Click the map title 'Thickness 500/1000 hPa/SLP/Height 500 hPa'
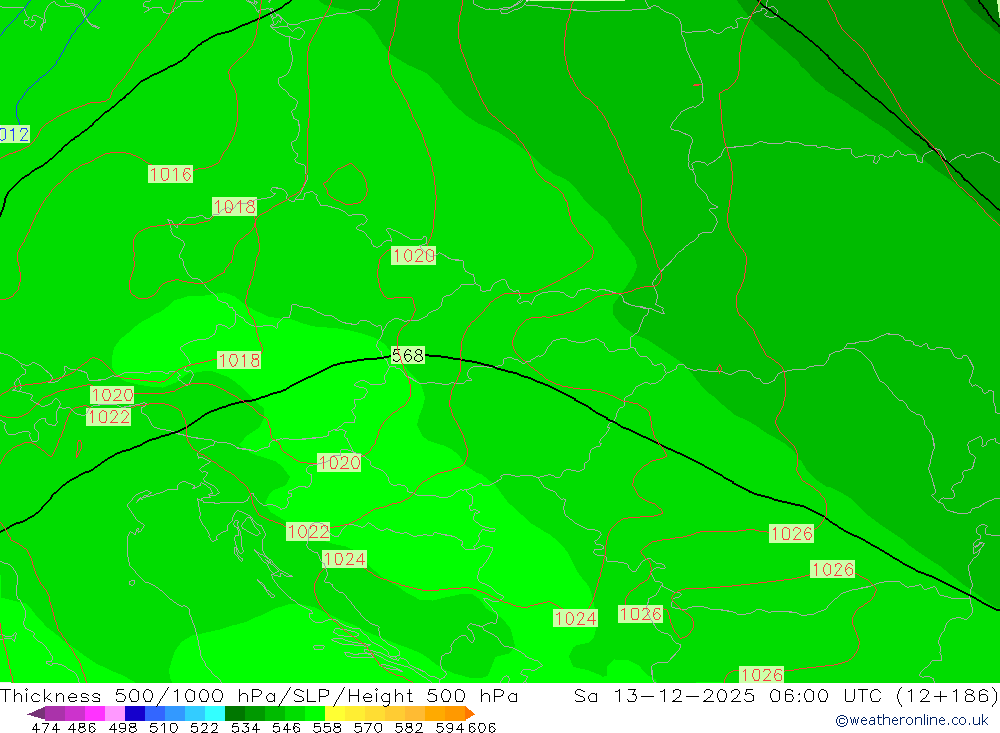Viewport: 1000px width, 733px height. point(259,695)
